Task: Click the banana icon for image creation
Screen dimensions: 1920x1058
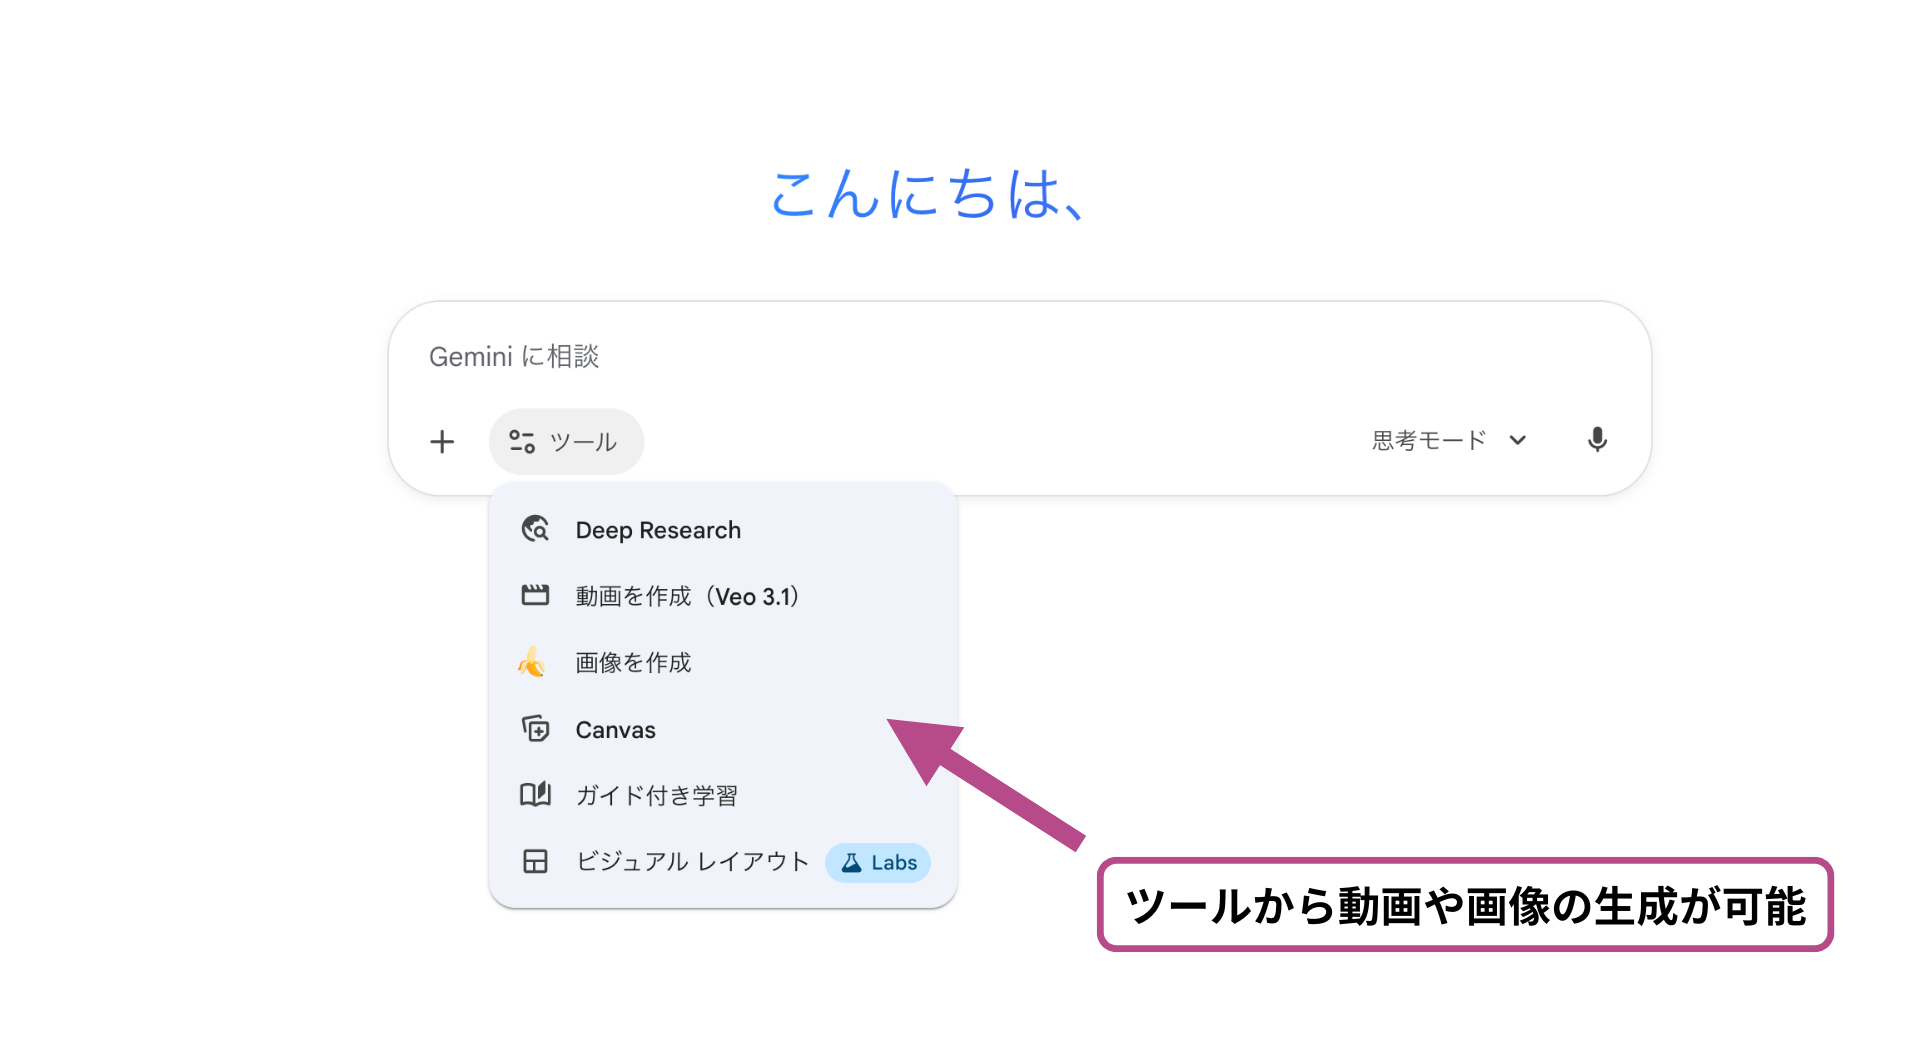Action: (x=532, y=662)
